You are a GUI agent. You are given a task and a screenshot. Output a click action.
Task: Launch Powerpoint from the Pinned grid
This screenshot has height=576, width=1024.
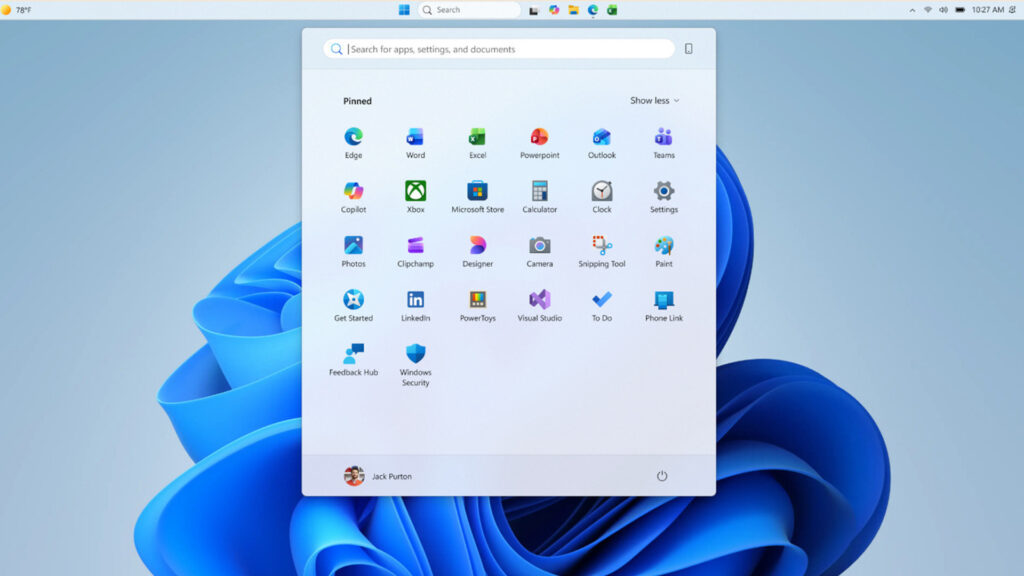[x=539, y=143]
